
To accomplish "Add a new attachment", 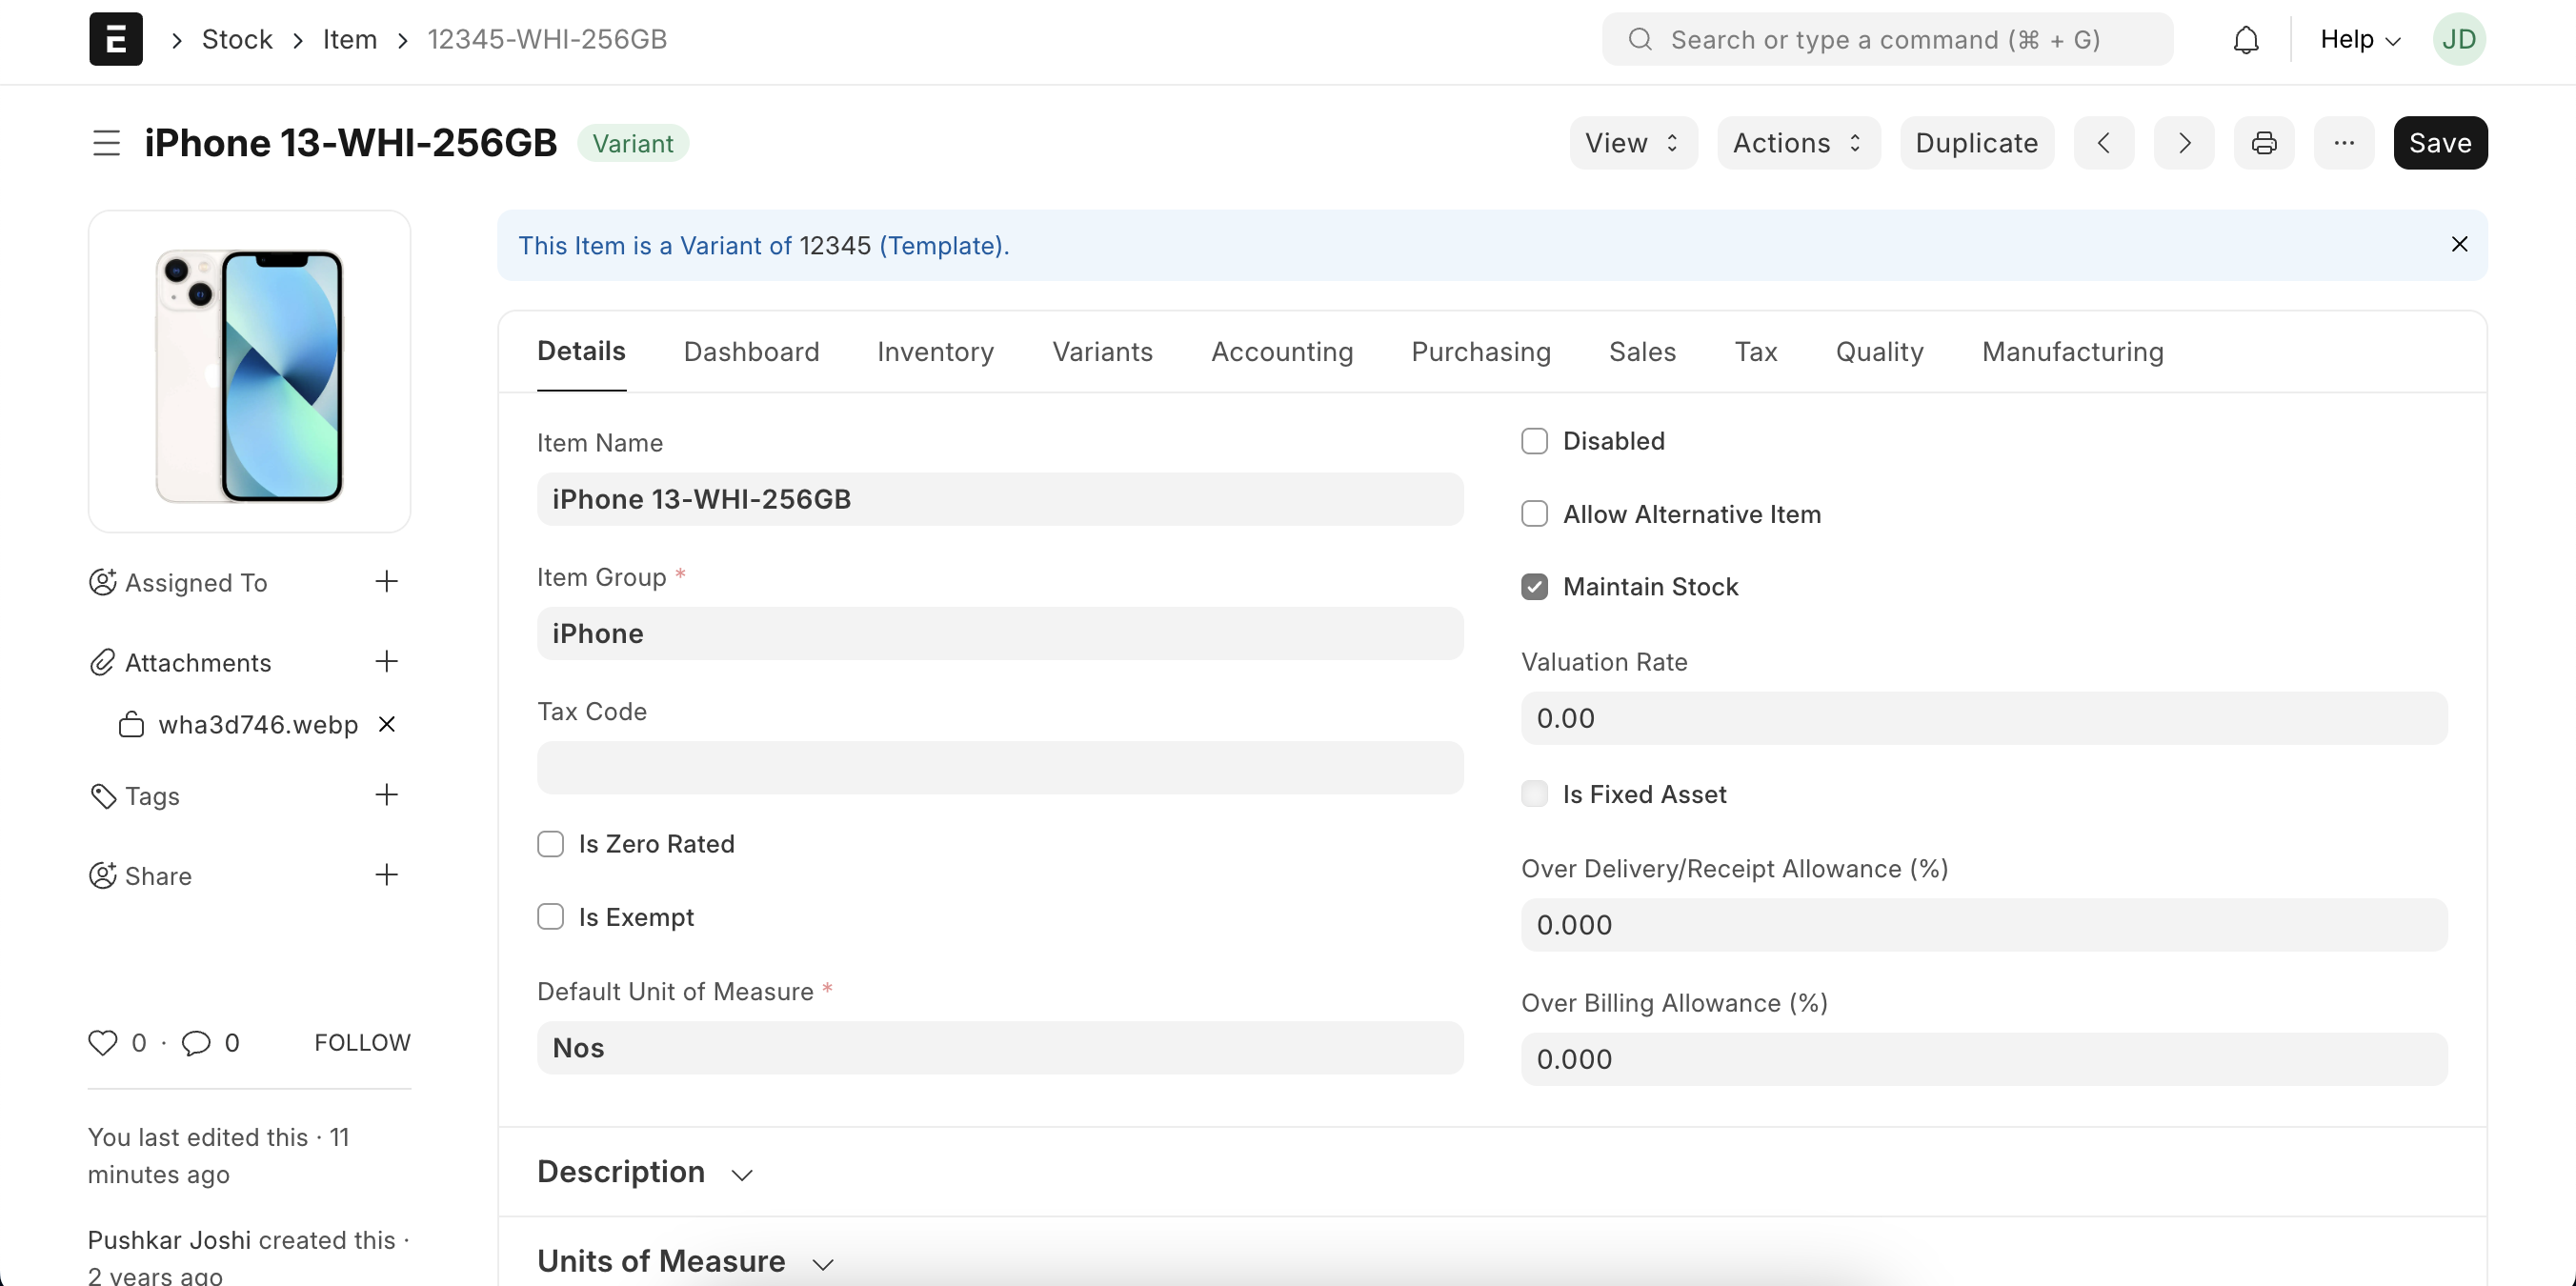I will [x=386, y=661].
